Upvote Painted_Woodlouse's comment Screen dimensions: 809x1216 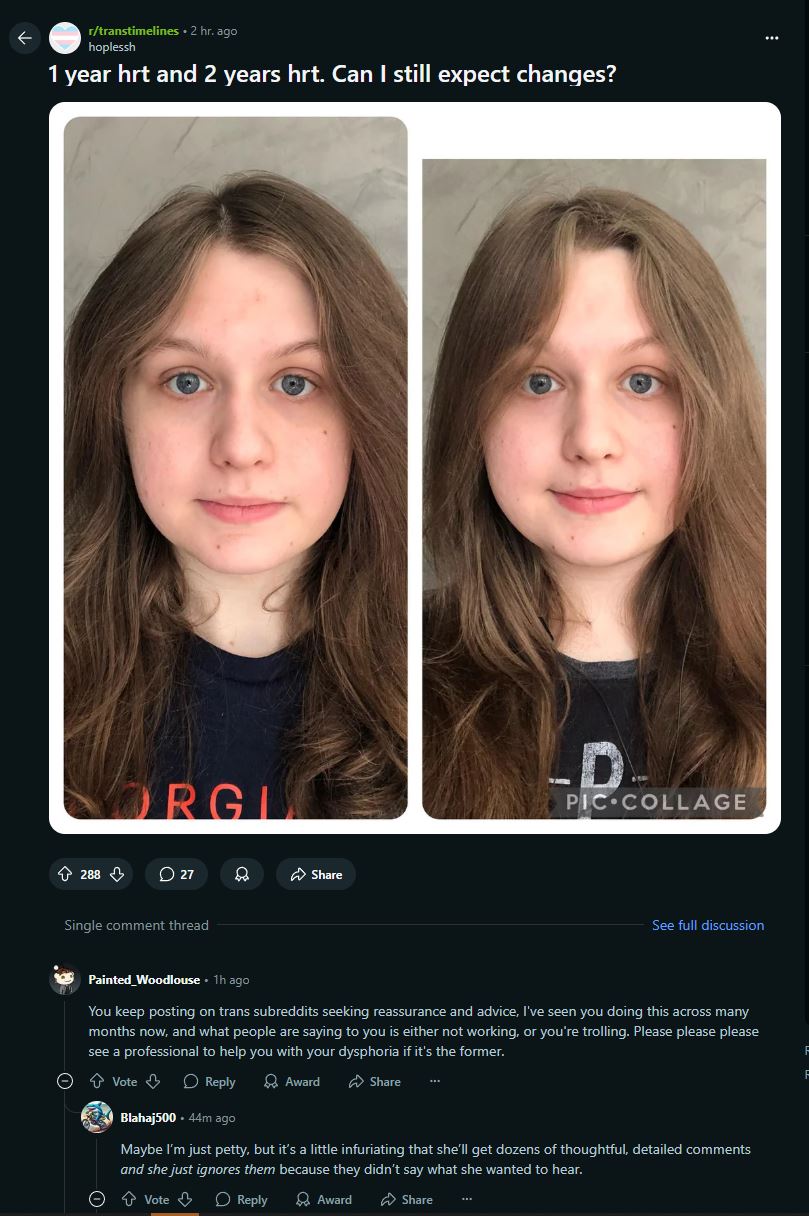[97, 1081]
